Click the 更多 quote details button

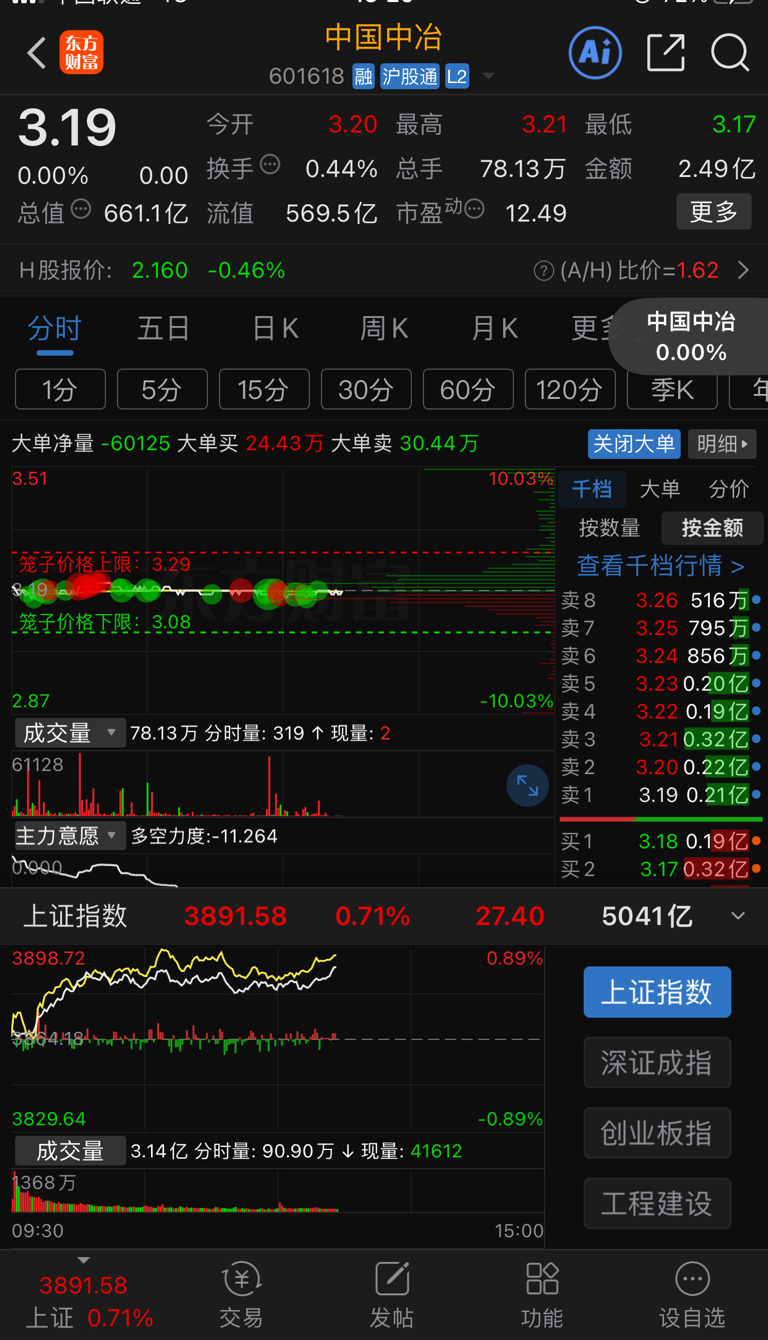(714, 212)
